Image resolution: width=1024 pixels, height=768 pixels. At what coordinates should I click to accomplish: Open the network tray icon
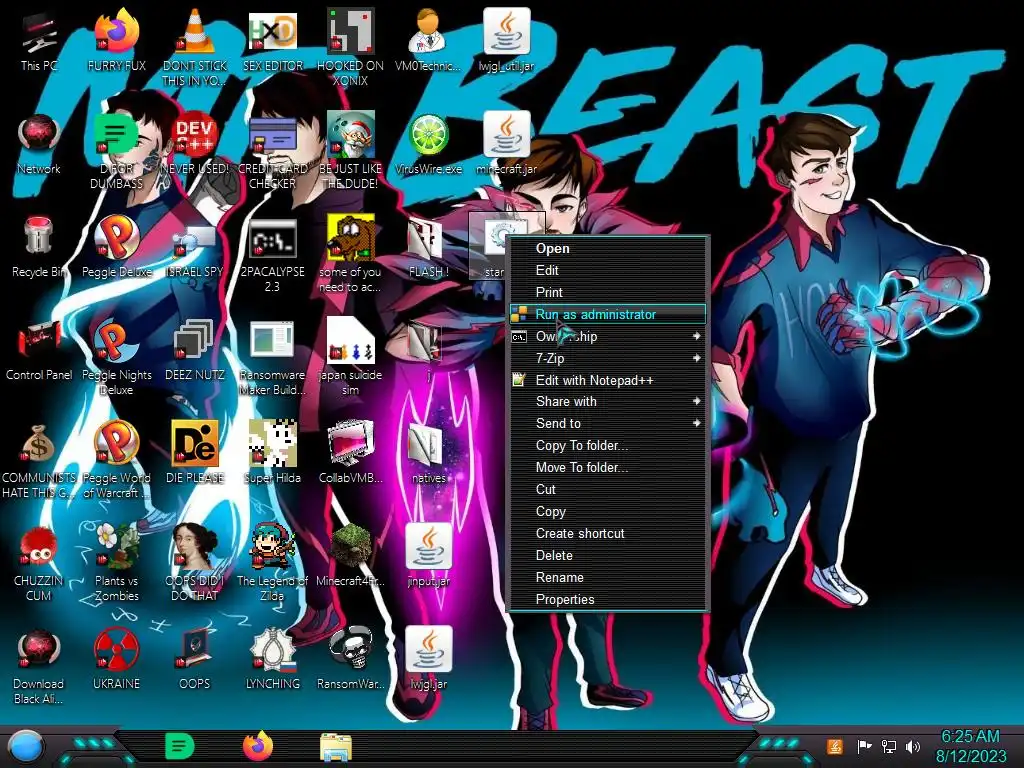[x=889, y=746]
